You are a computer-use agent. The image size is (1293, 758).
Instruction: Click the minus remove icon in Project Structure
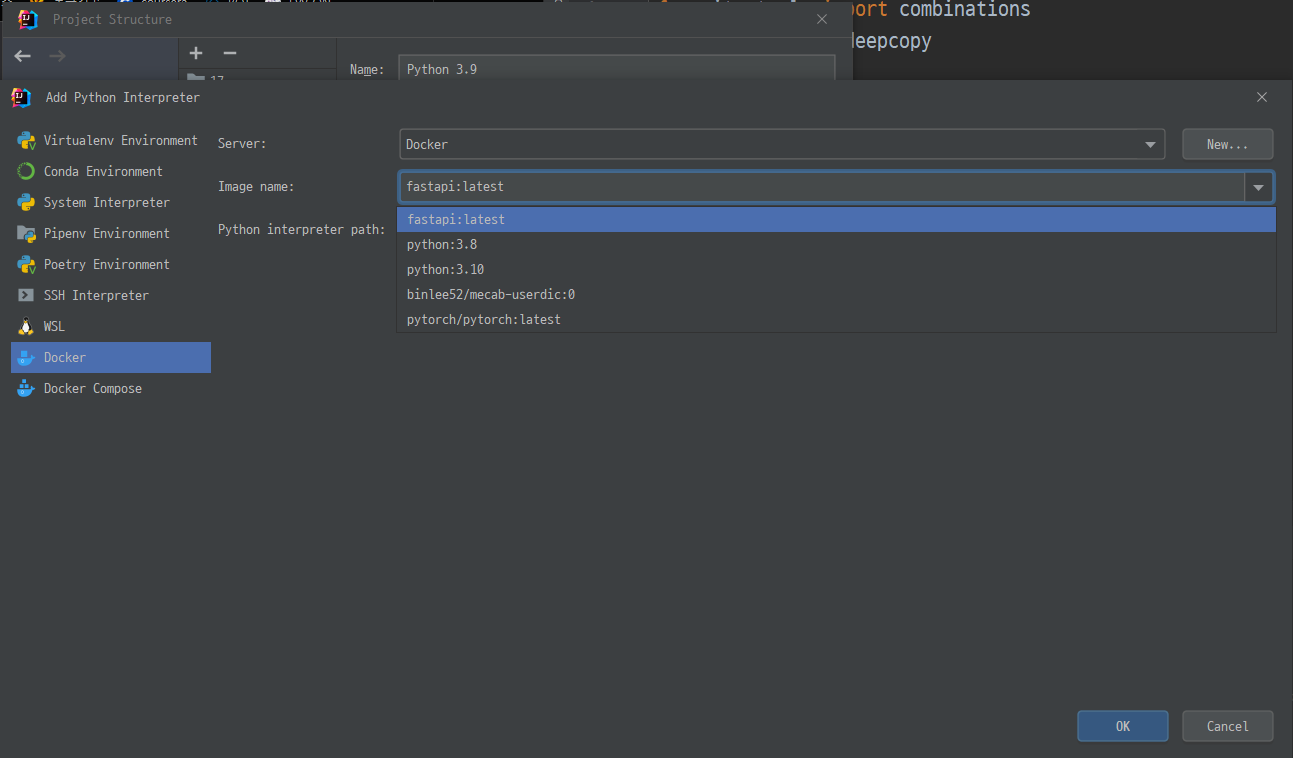pyautogui.click(x=230, y=53)
